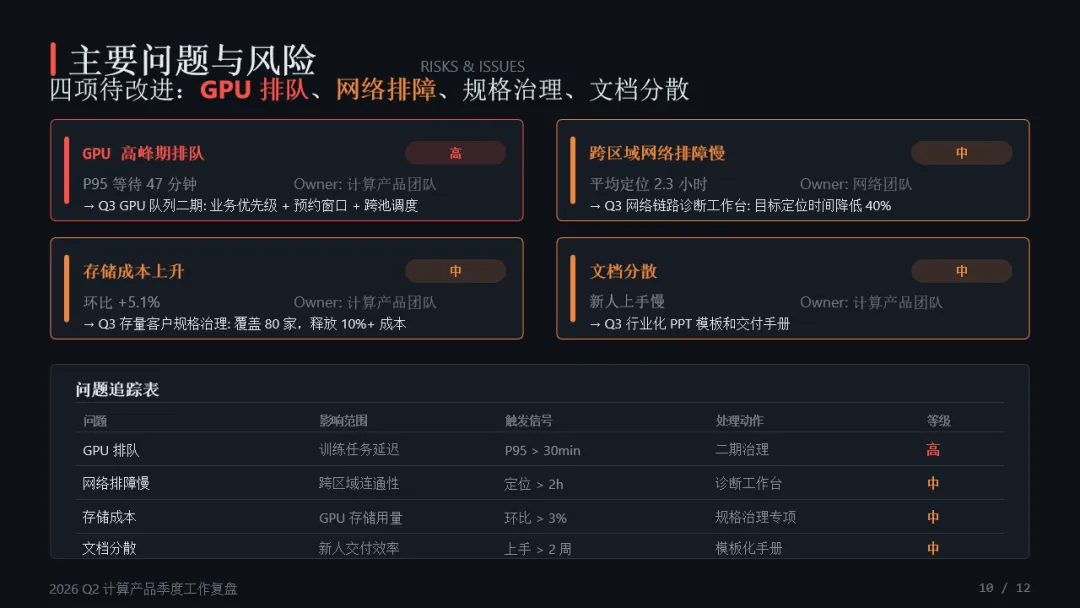Select the GPU 排队 row in tracking table
Viewport: 1080px width, 608px height.
coord(539,450)
